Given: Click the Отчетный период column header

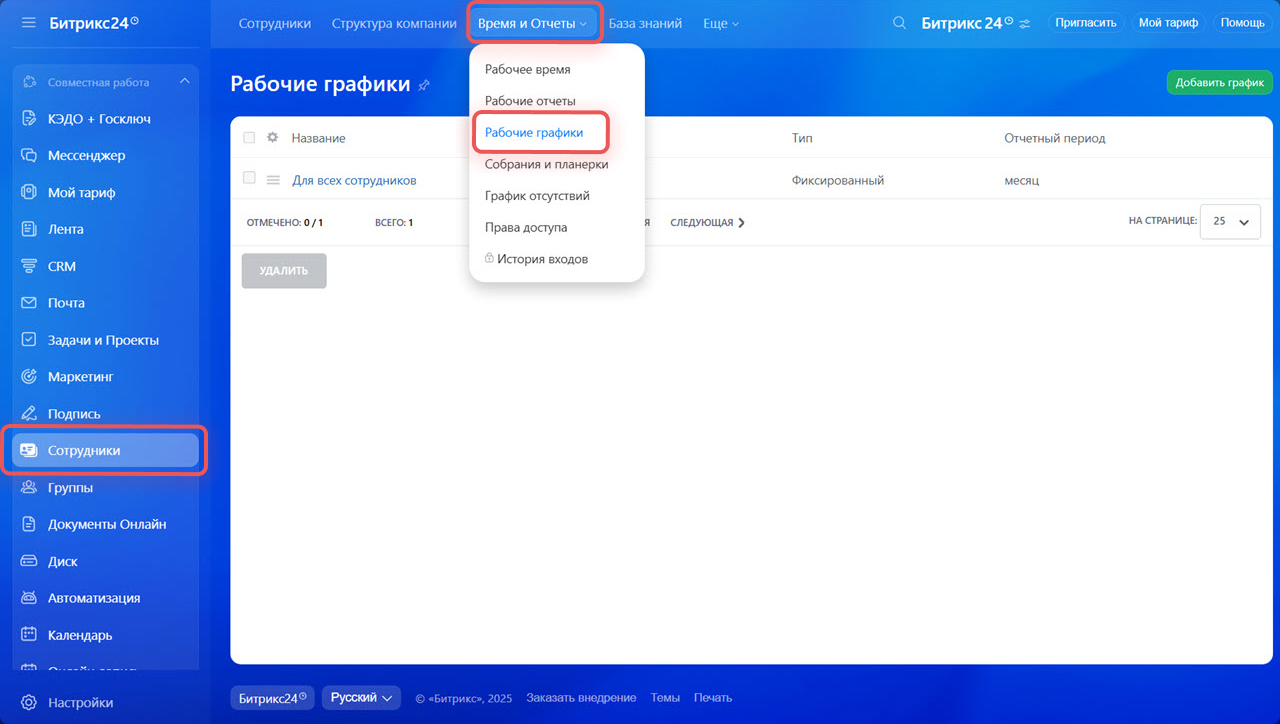Looking at the screenshot, I should point(1055,138).
